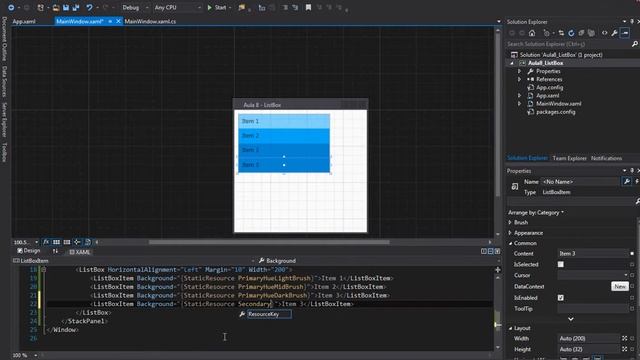Expand the References tree node

(519, 79)
